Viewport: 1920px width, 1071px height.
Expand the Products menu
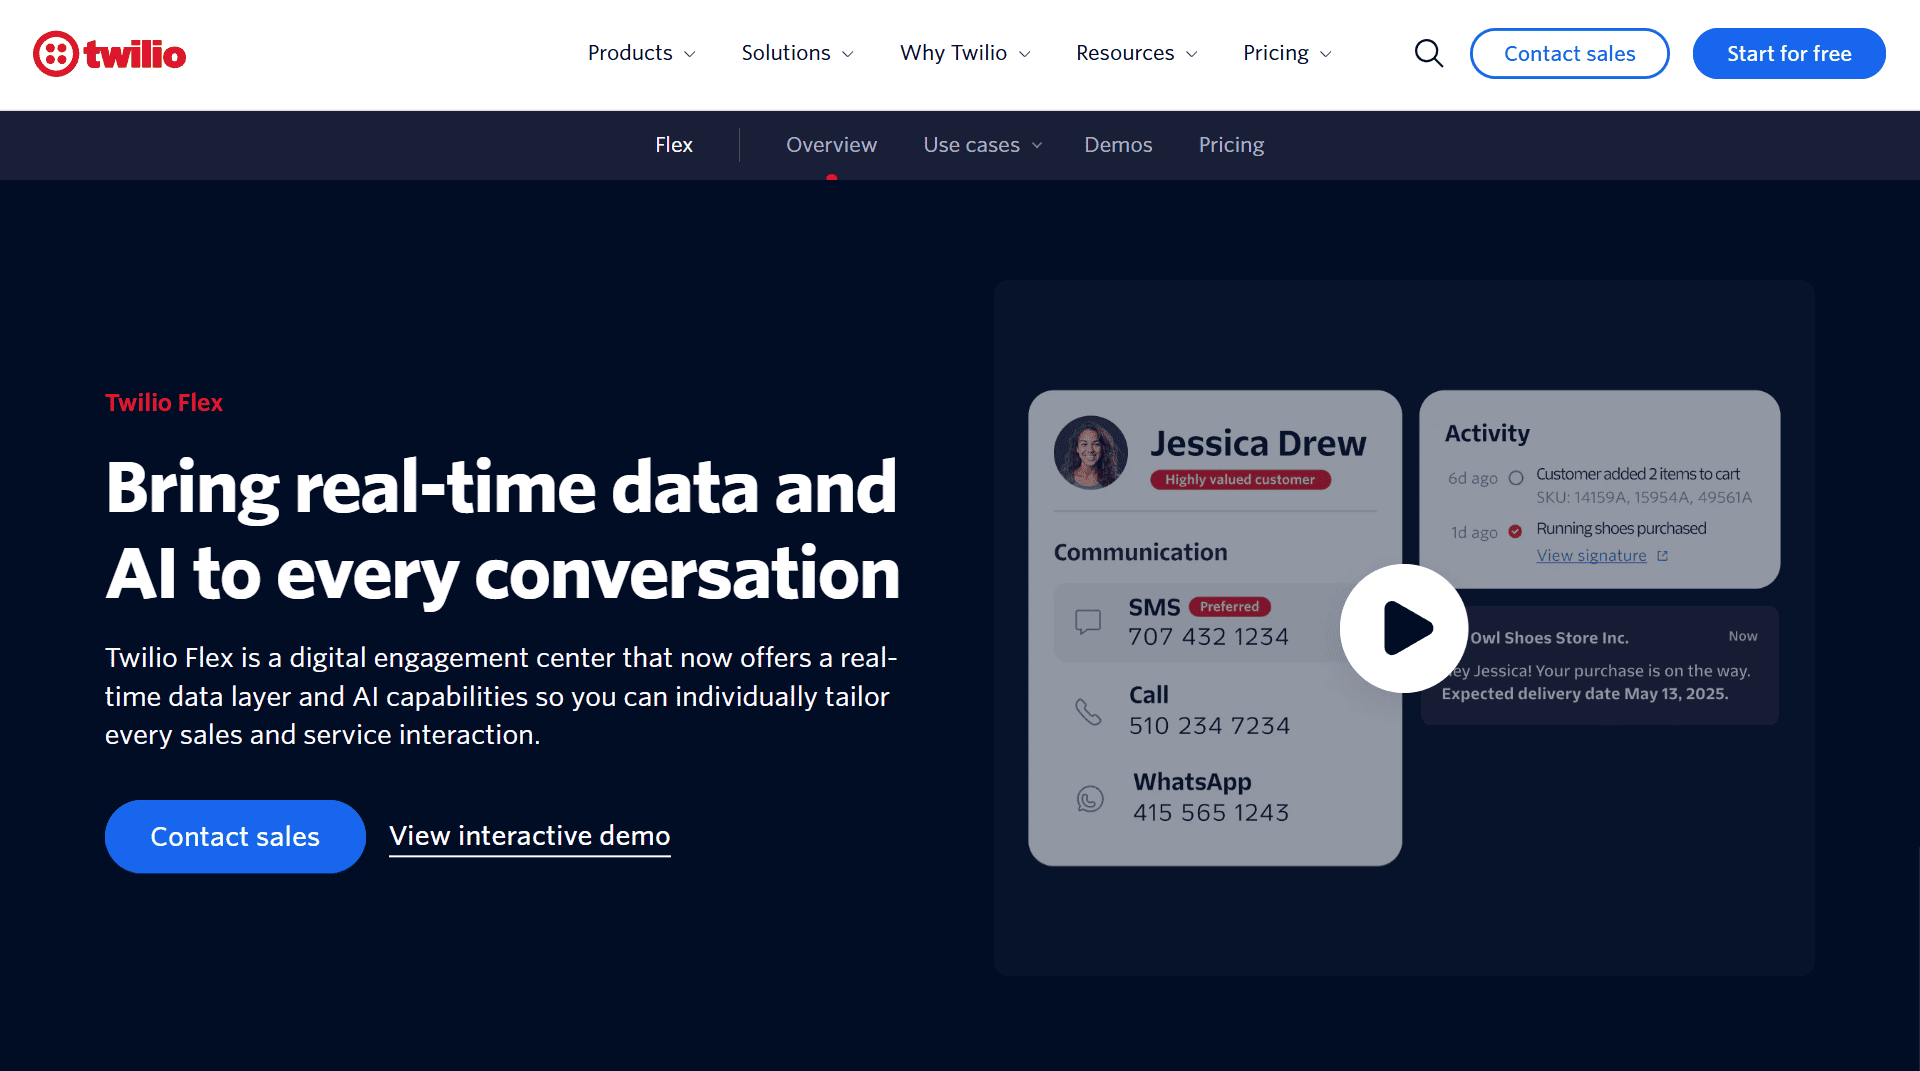(640, 53)
